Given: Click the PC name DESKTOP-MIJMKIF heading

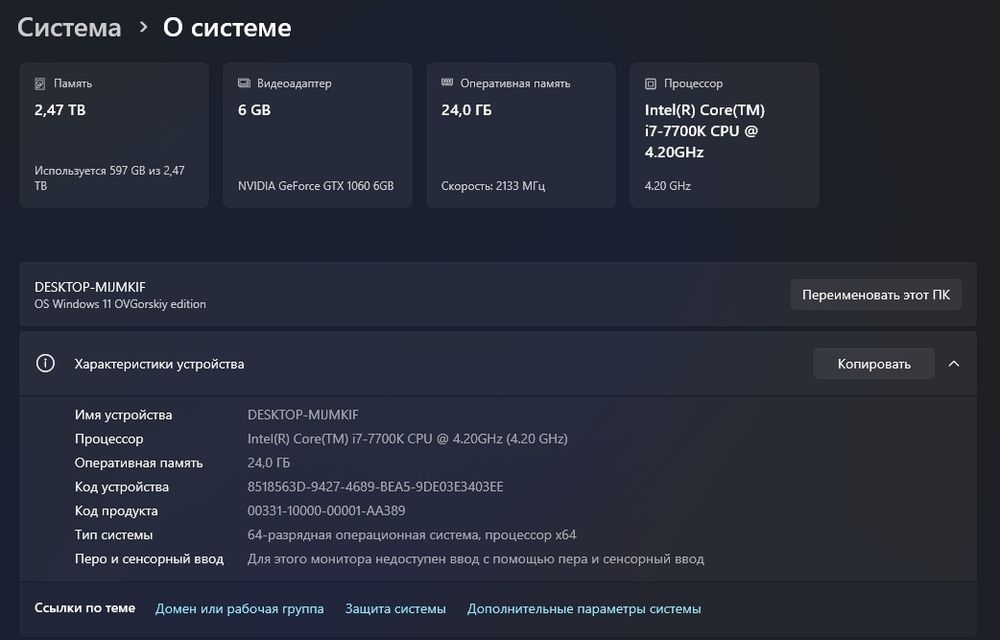Looking at the screenshot, I should click(x=90, y=287).
